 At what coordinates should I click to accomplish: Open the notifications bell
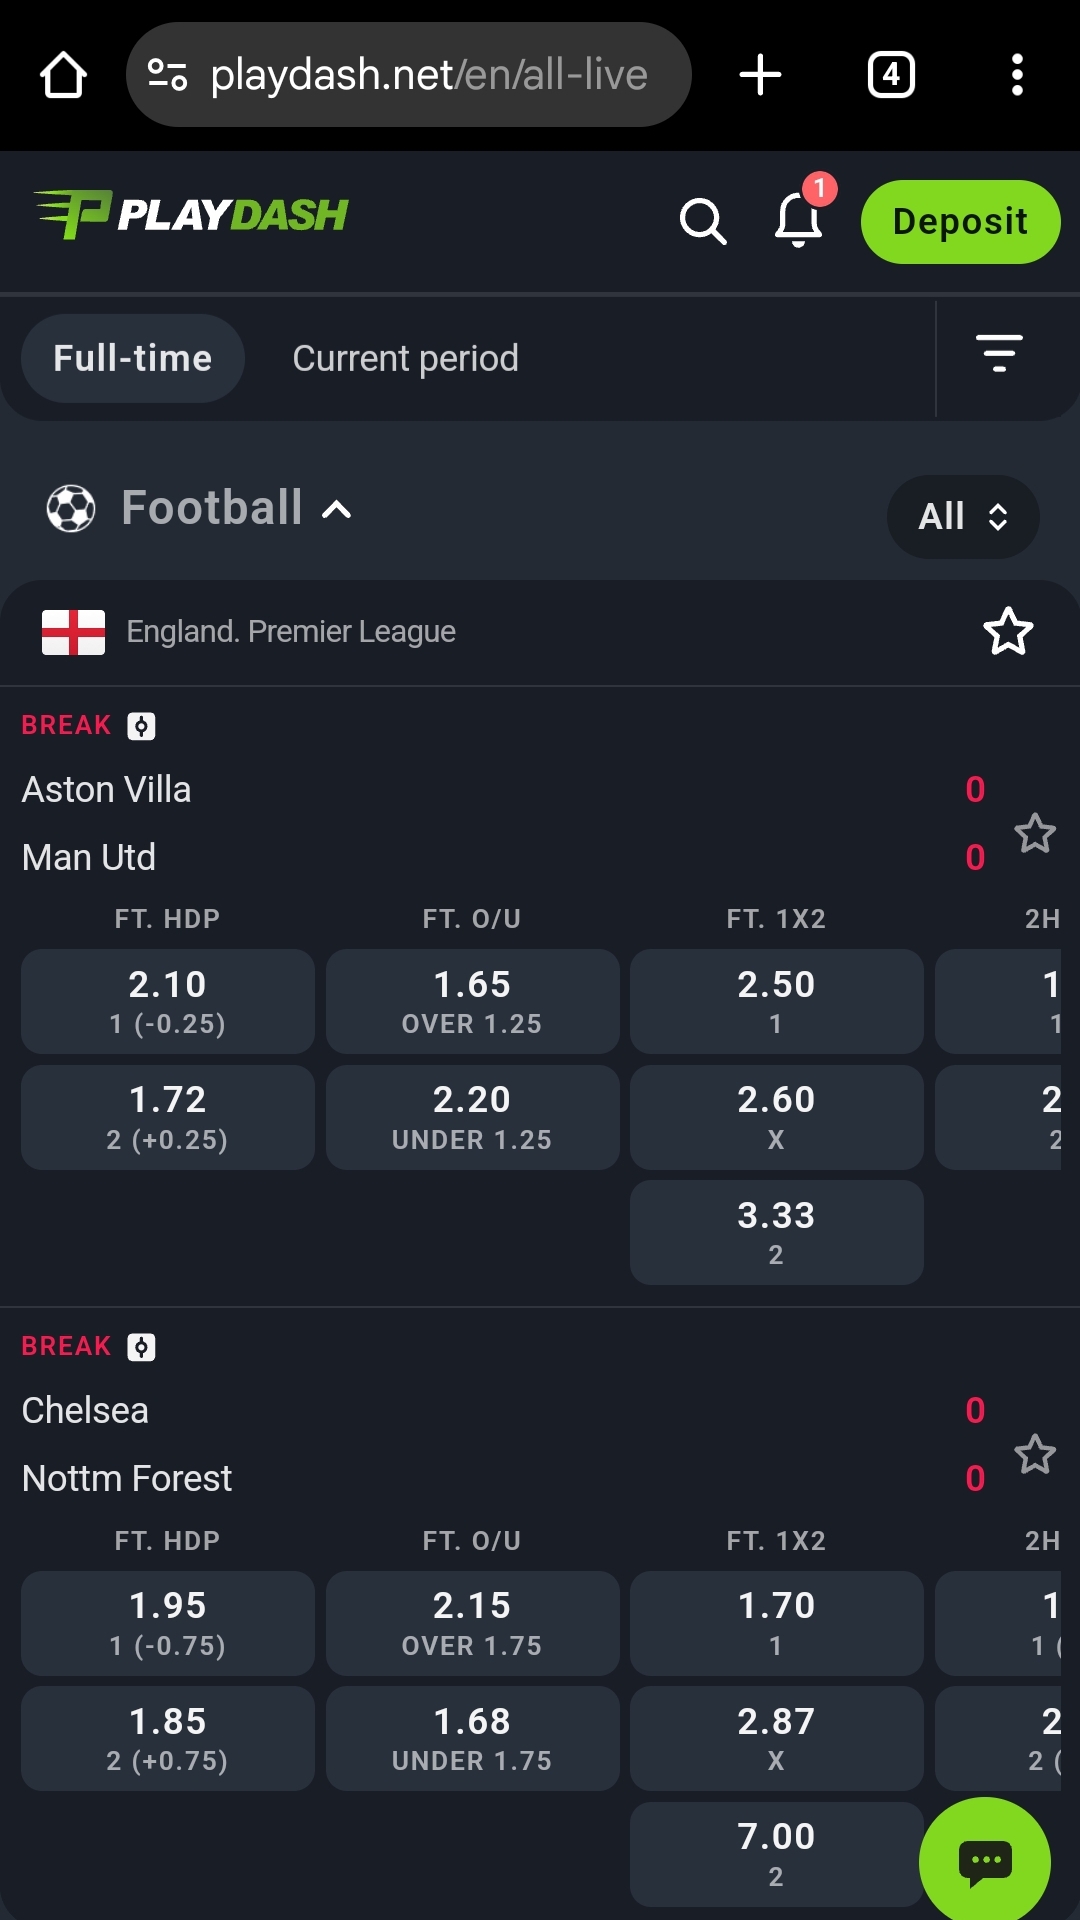[x=798, y=219]
